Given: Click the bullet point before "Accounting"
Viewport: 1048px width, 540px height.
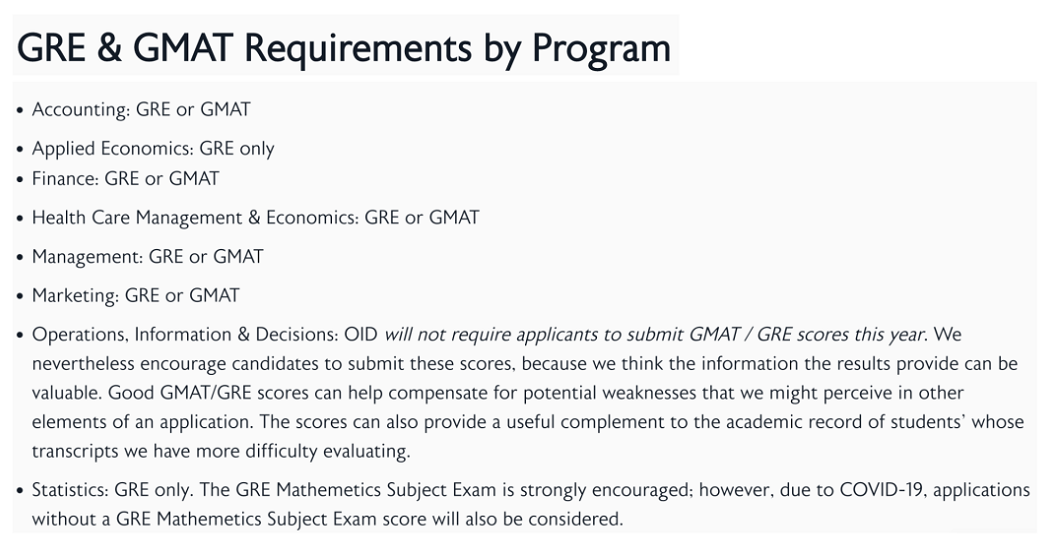Looking at the screenshot, I should pos(20,111).
